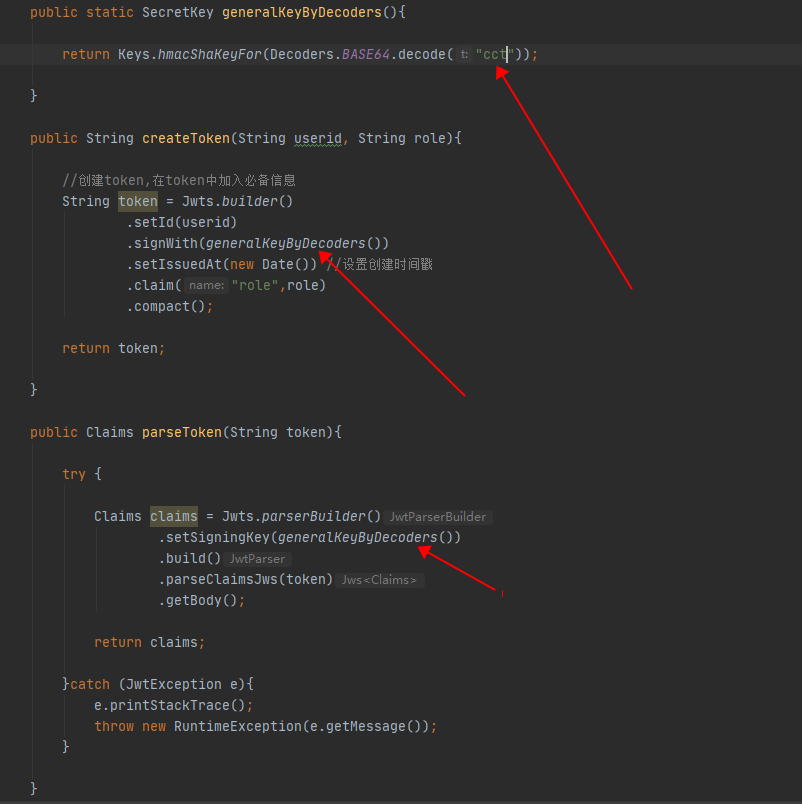This screenshot has height=804, width=802.
Task: Click the parseToken method name
Action: click(181, 432)
